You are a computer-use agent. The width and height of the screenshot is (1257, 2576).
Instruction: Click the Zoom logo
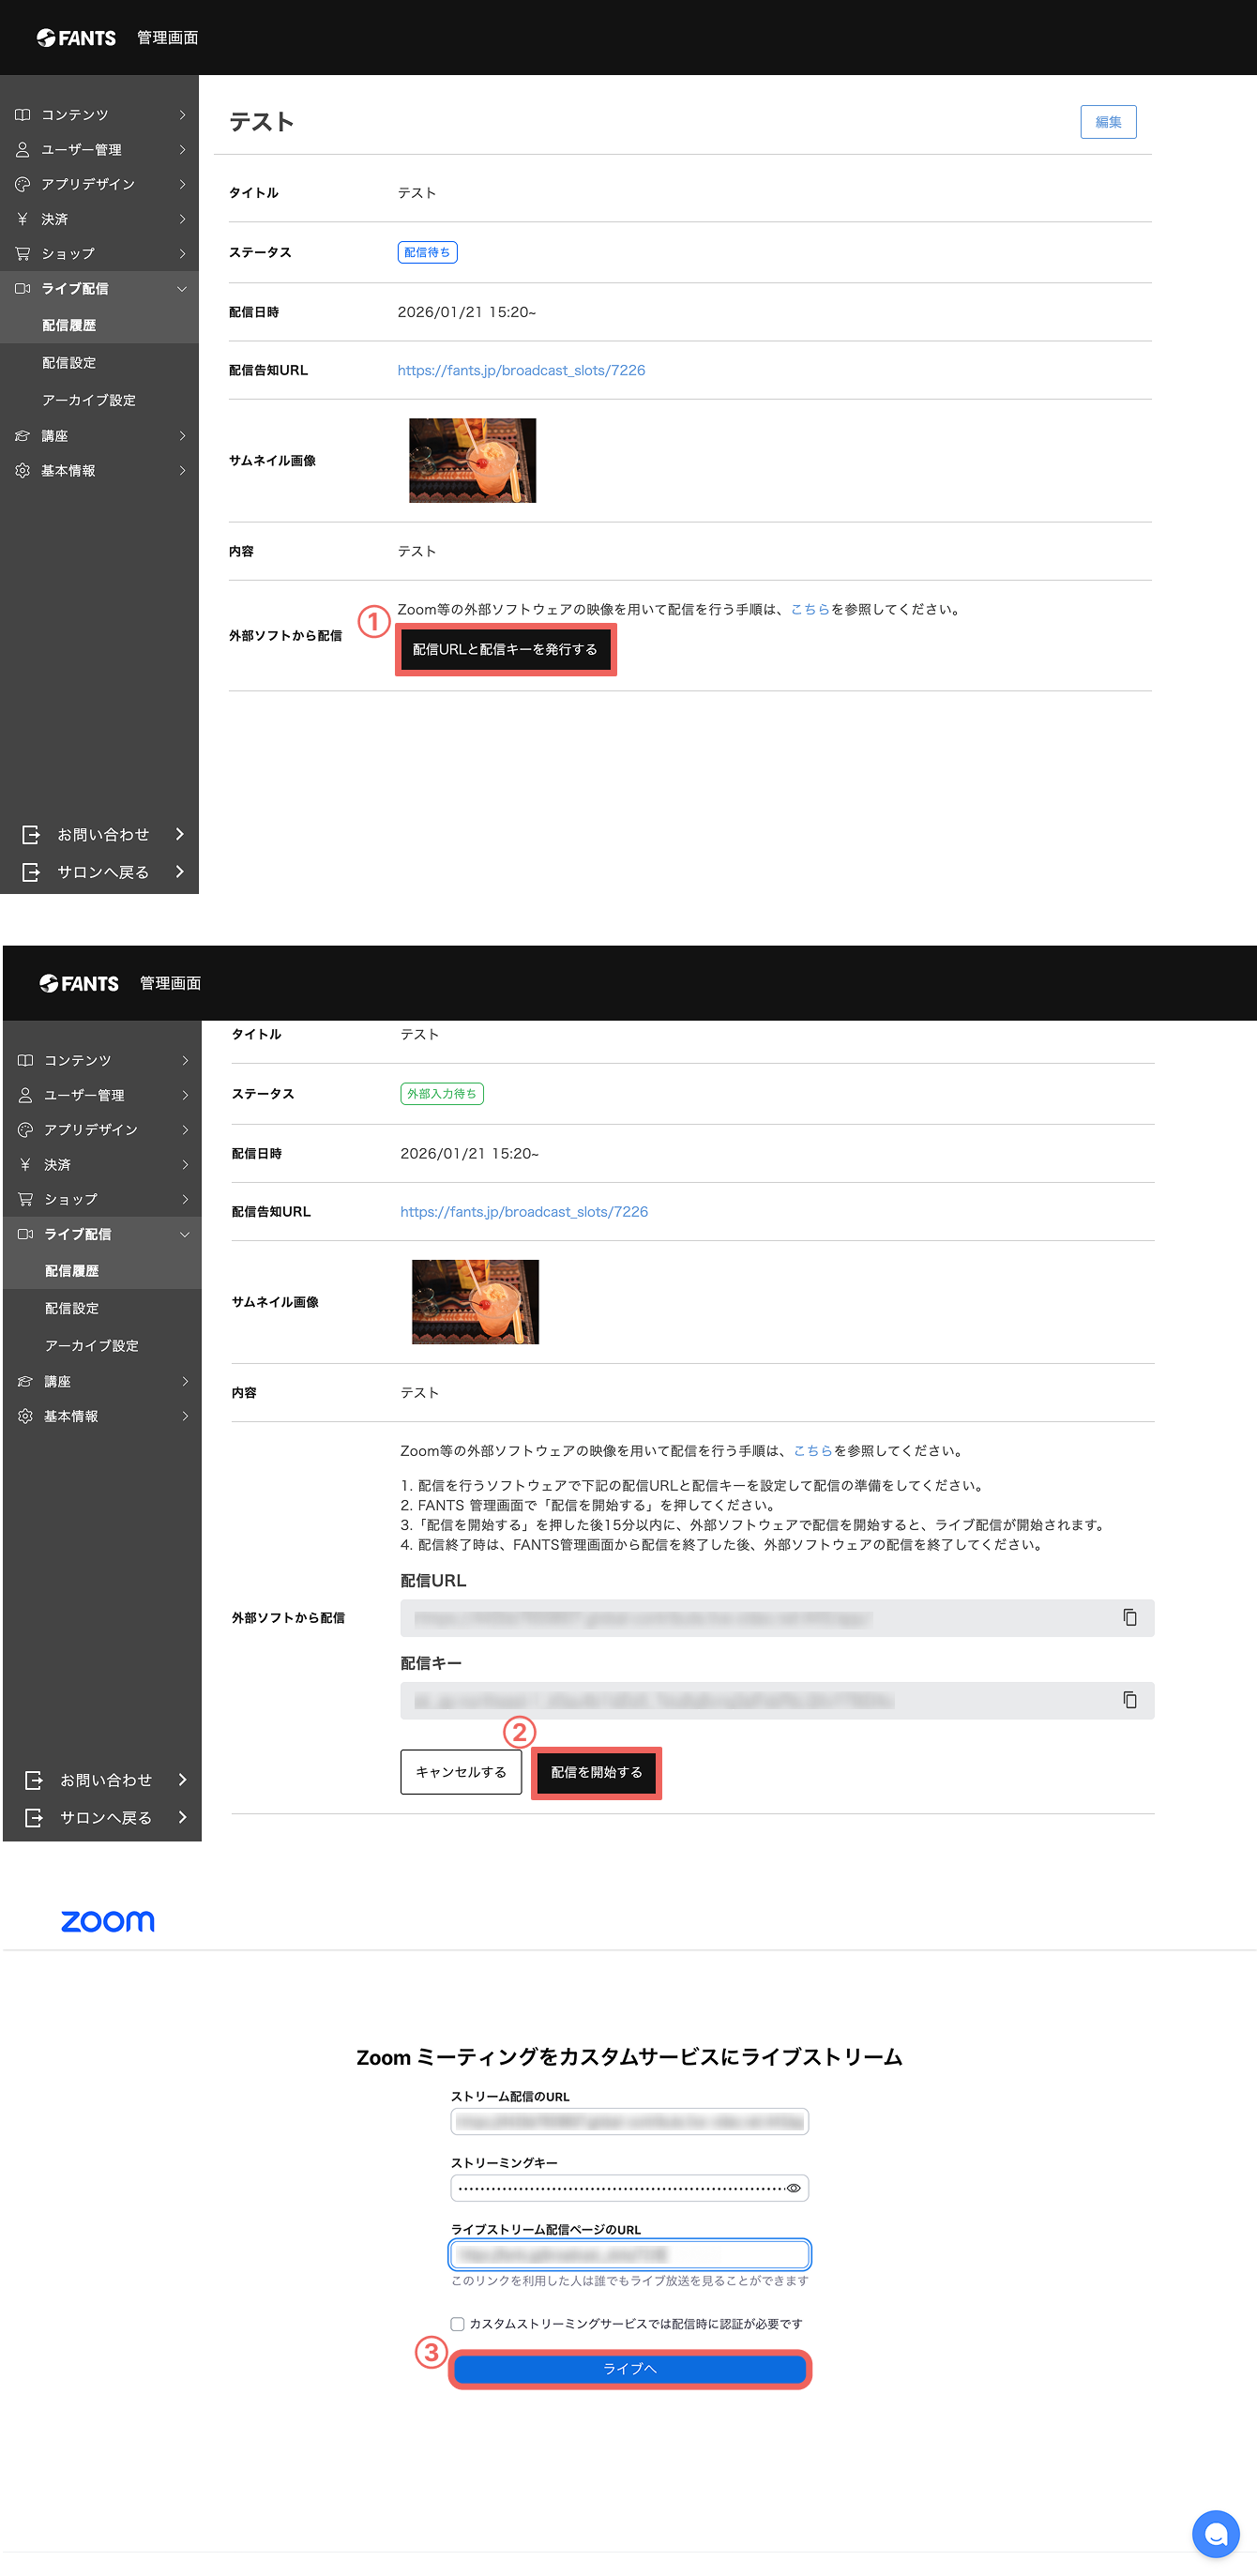108,1921
